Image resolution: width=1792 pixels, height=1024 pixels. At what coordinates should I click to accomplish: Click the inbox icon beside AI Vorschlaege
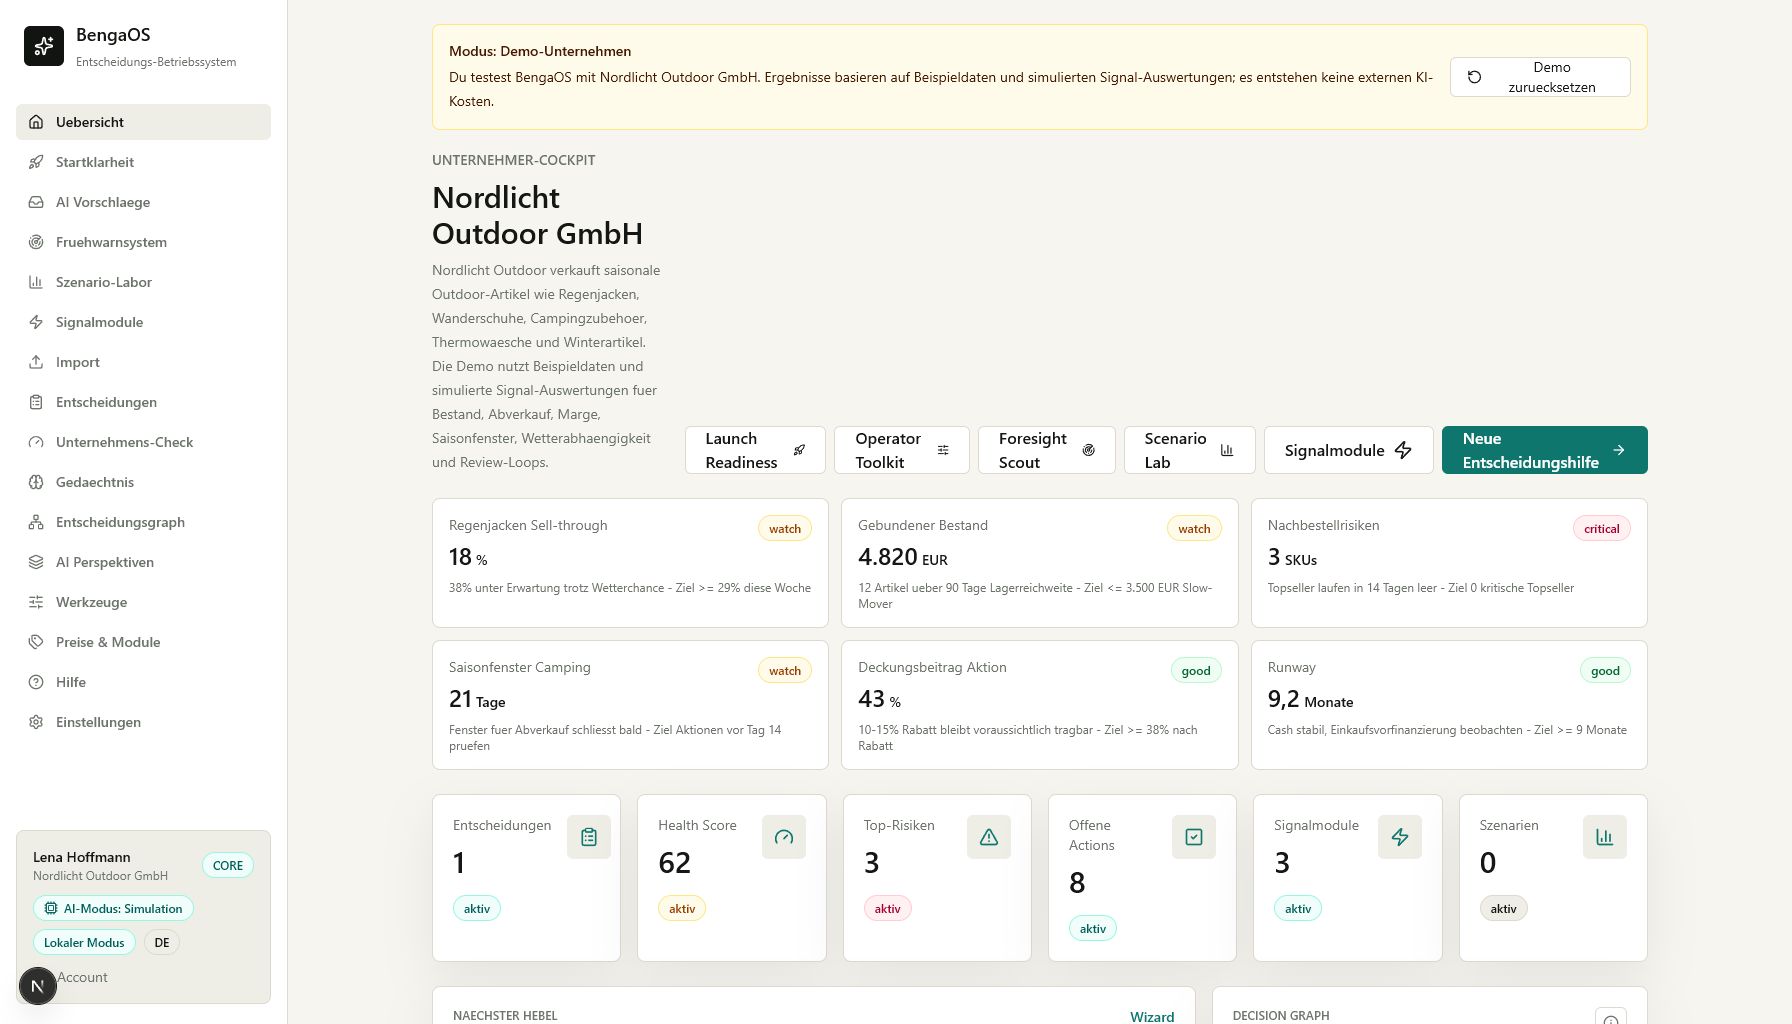click(36, 202)
